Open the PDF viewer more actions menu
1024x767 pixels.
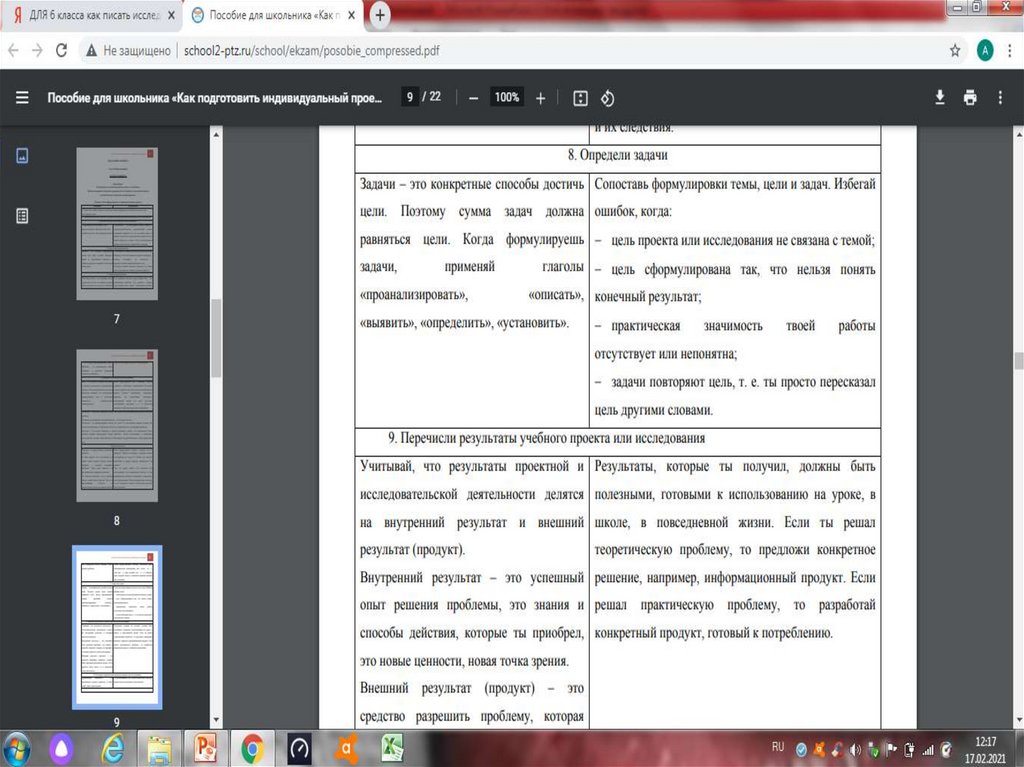[1001, 97]
